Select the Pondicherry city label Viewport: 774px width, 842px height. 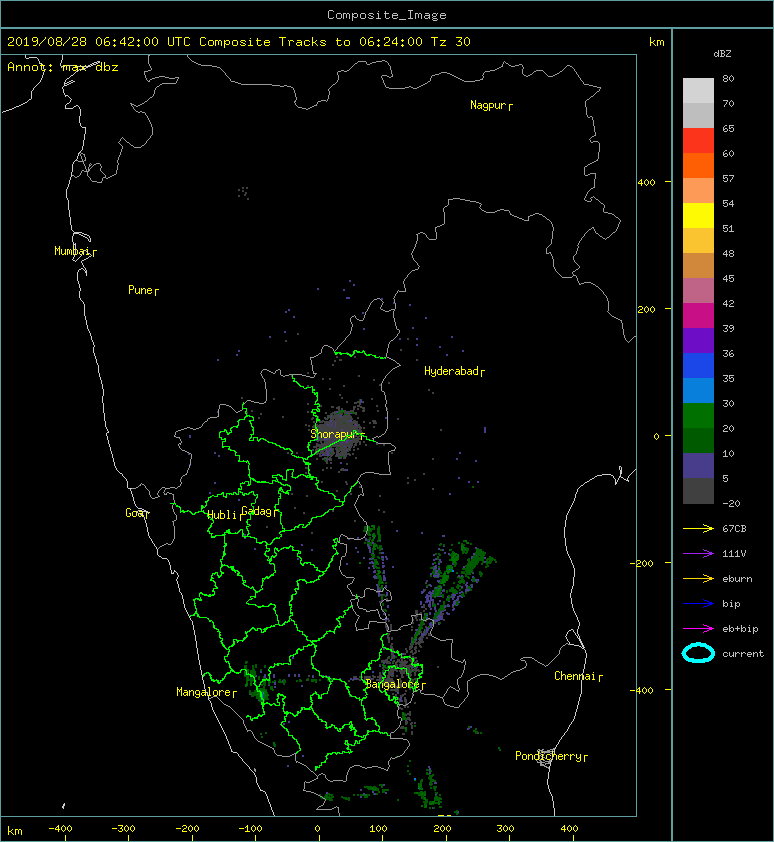tap(551, 756)
